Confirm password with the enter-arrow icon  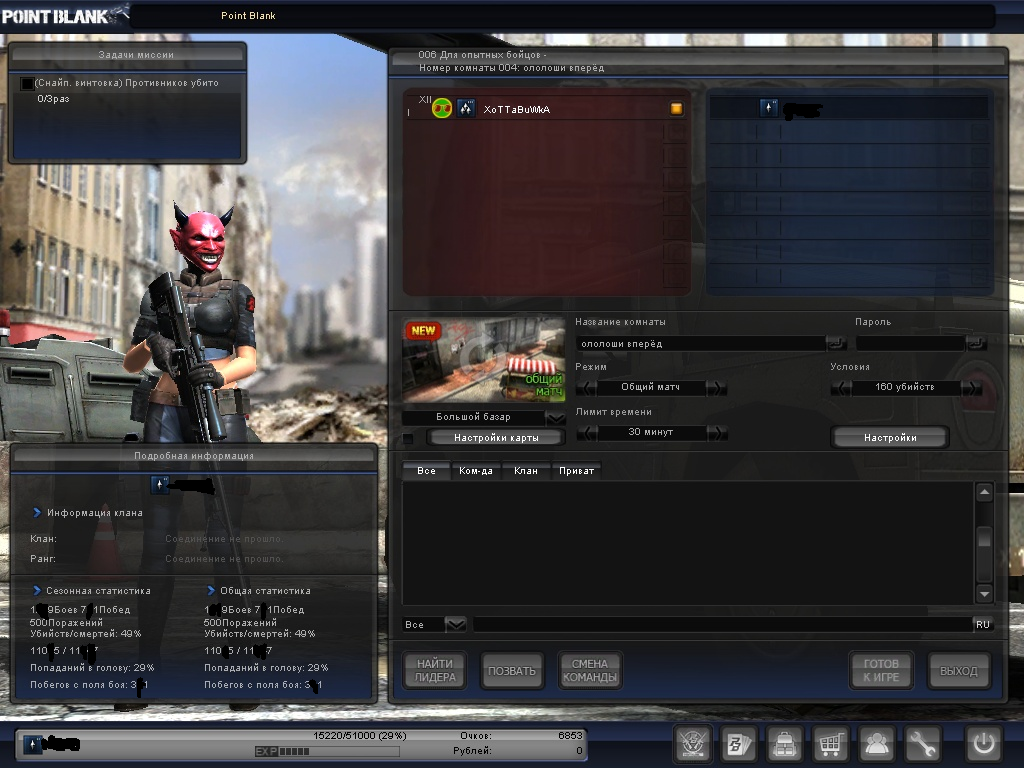point(976,343)
